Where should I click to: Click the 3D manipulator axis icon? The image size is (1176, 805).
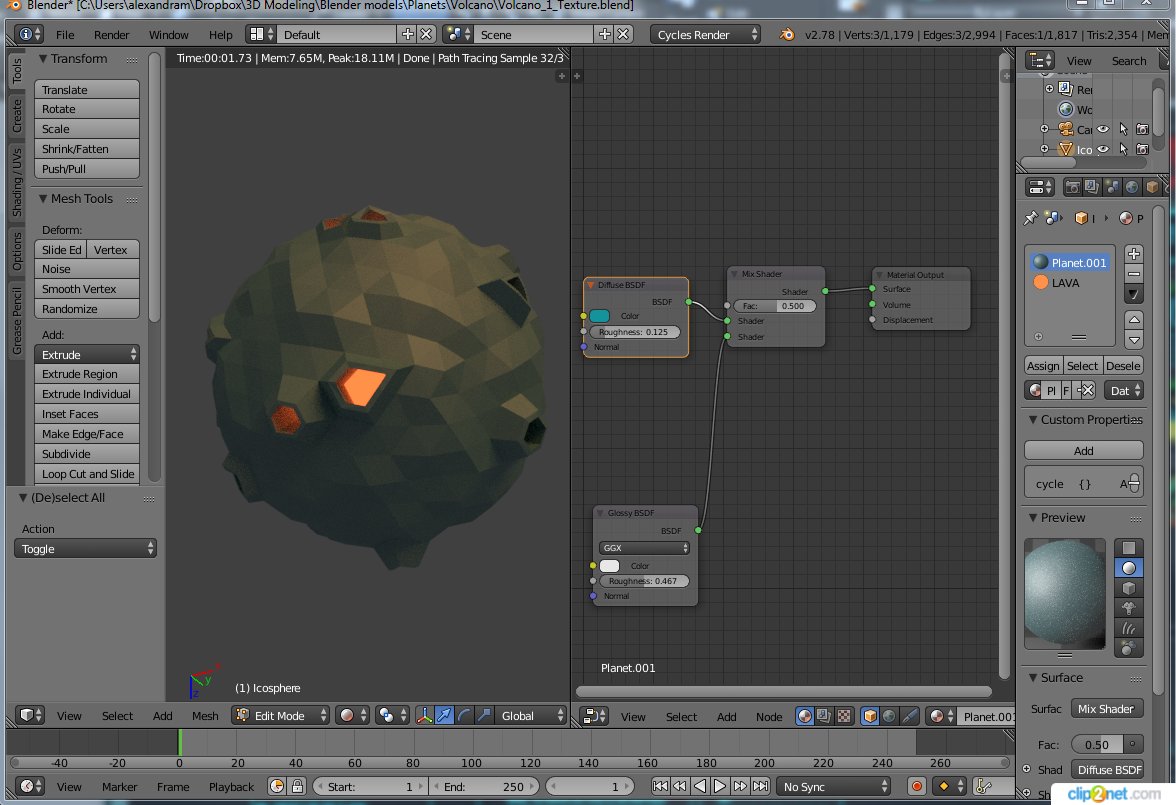424,715
